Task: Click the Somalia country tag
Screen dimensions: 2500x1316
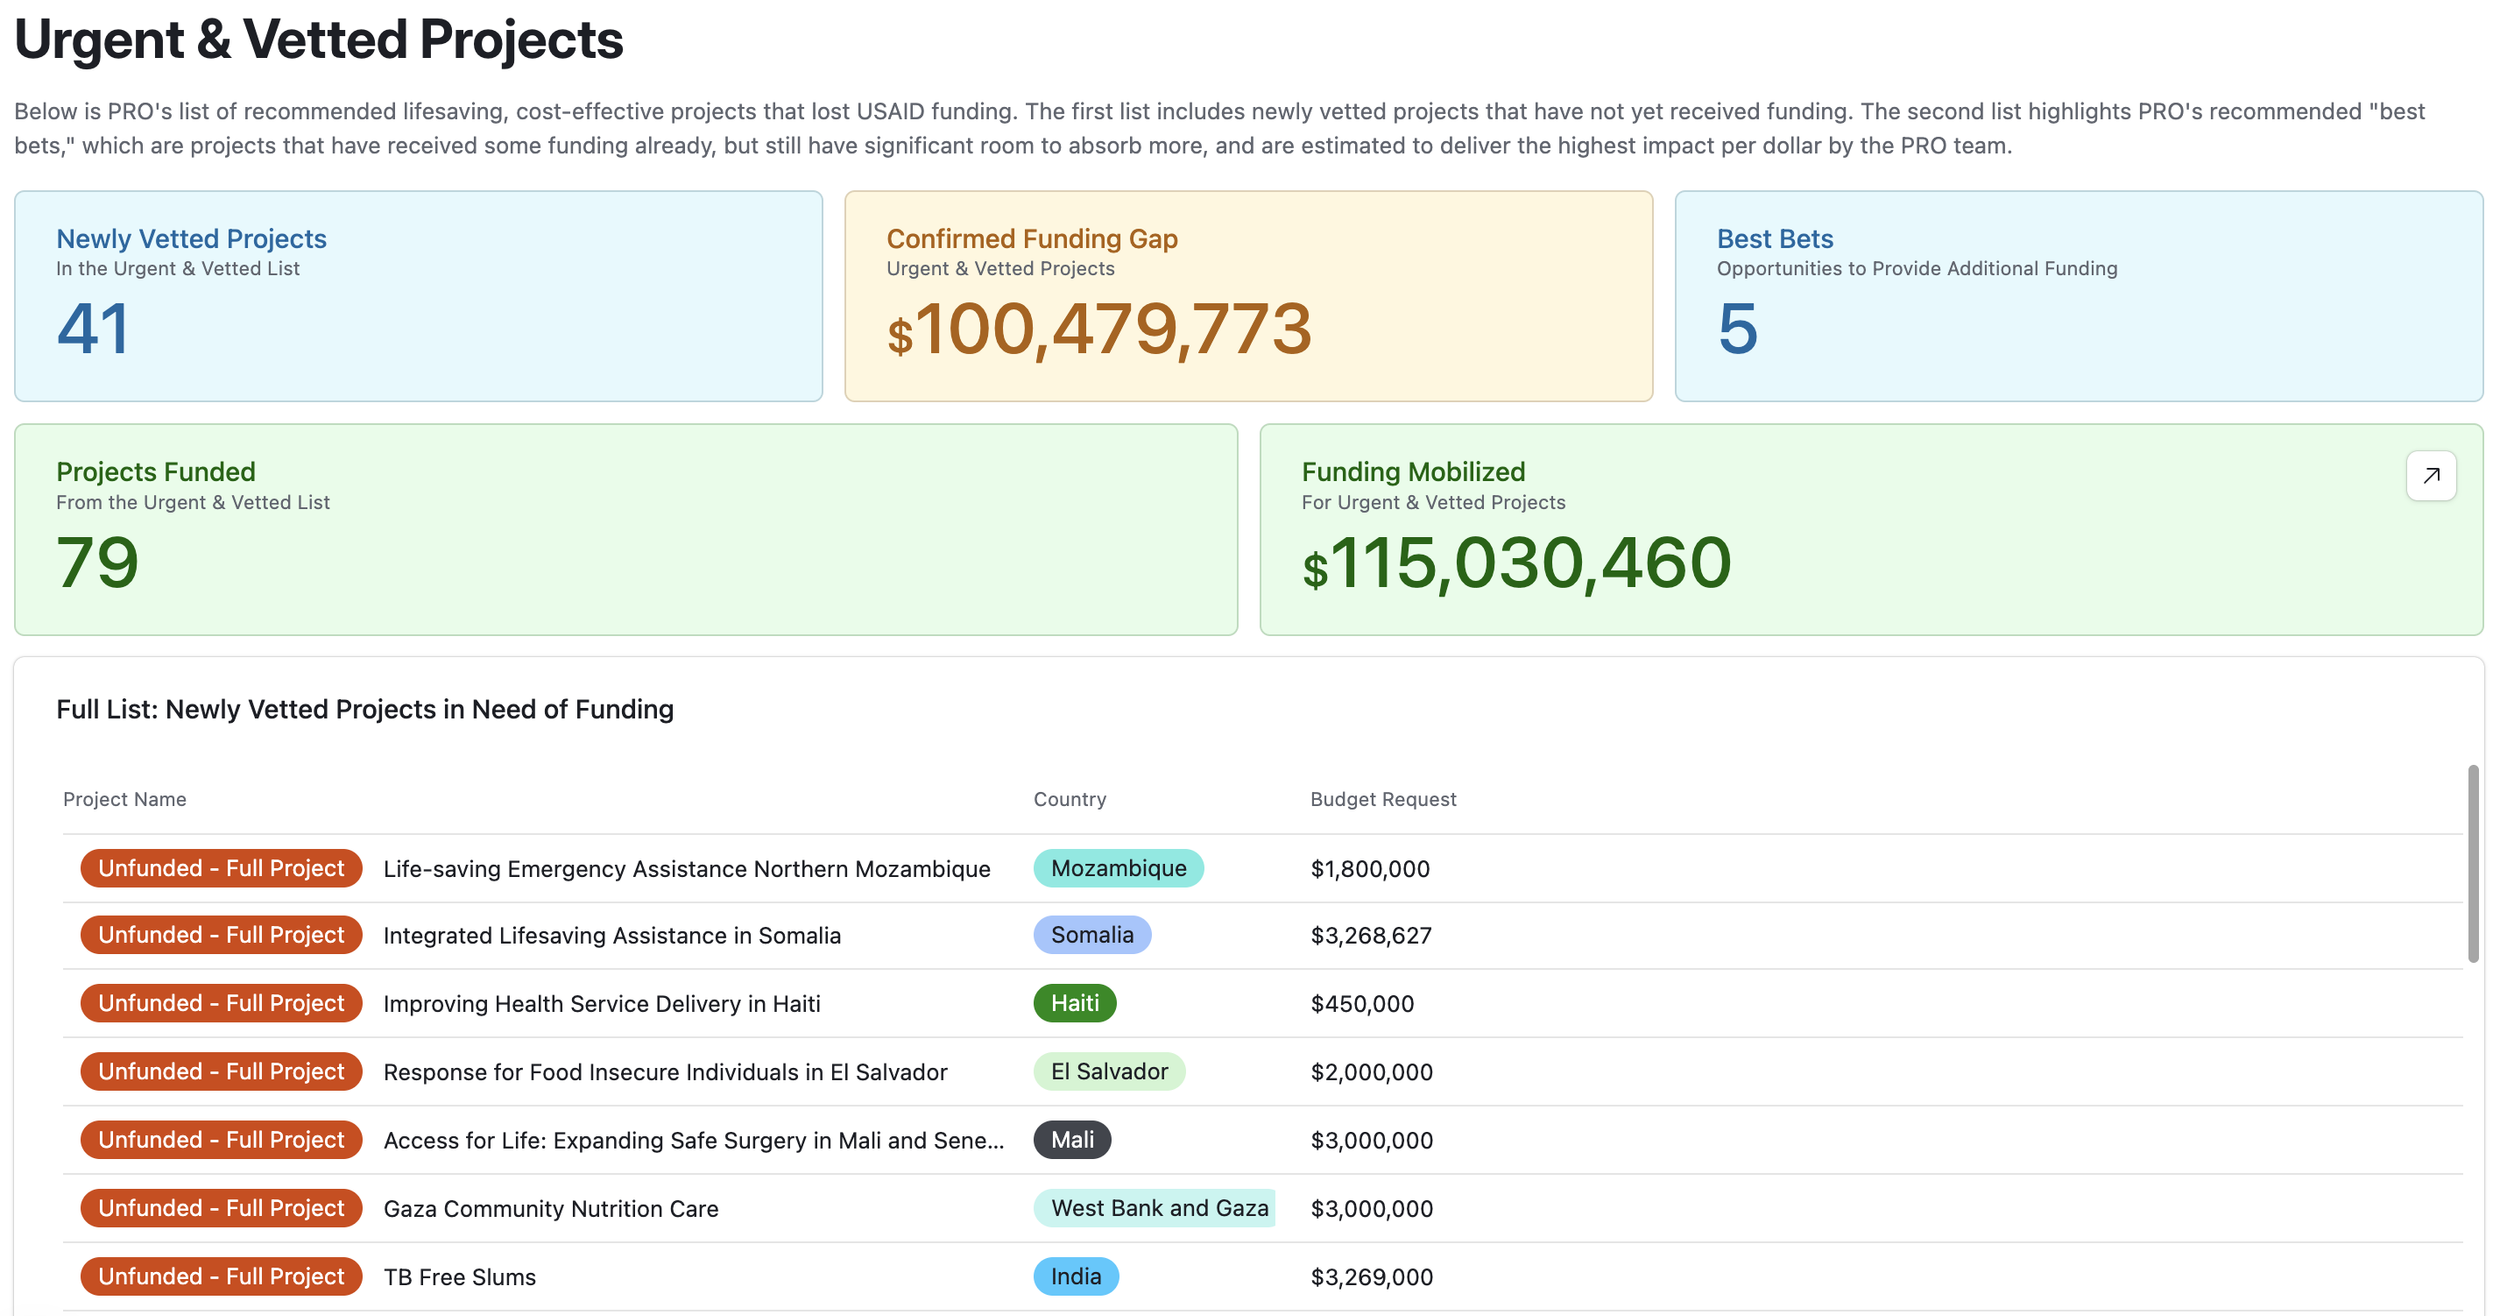Action: pyautogui.click(x=1092, y=935)
